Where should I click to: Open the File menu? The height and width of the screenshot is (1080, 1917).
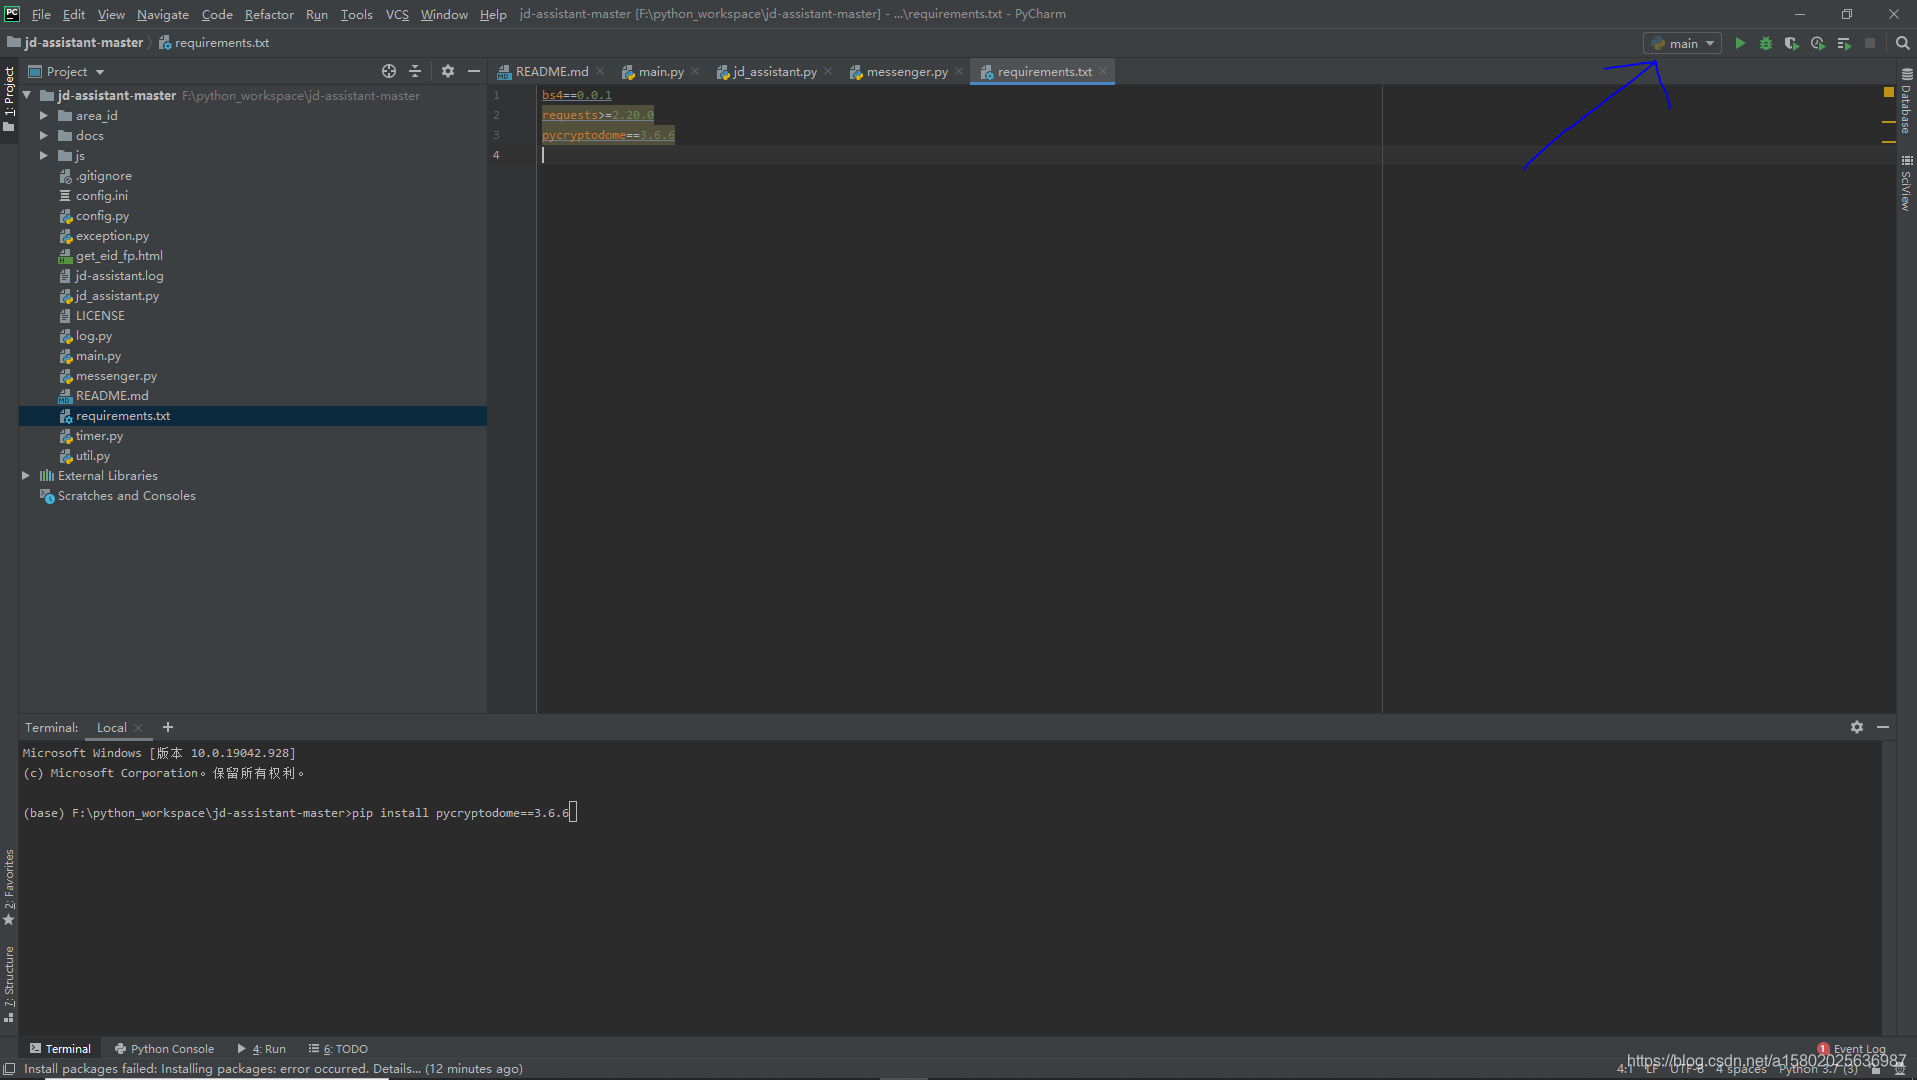41,14
